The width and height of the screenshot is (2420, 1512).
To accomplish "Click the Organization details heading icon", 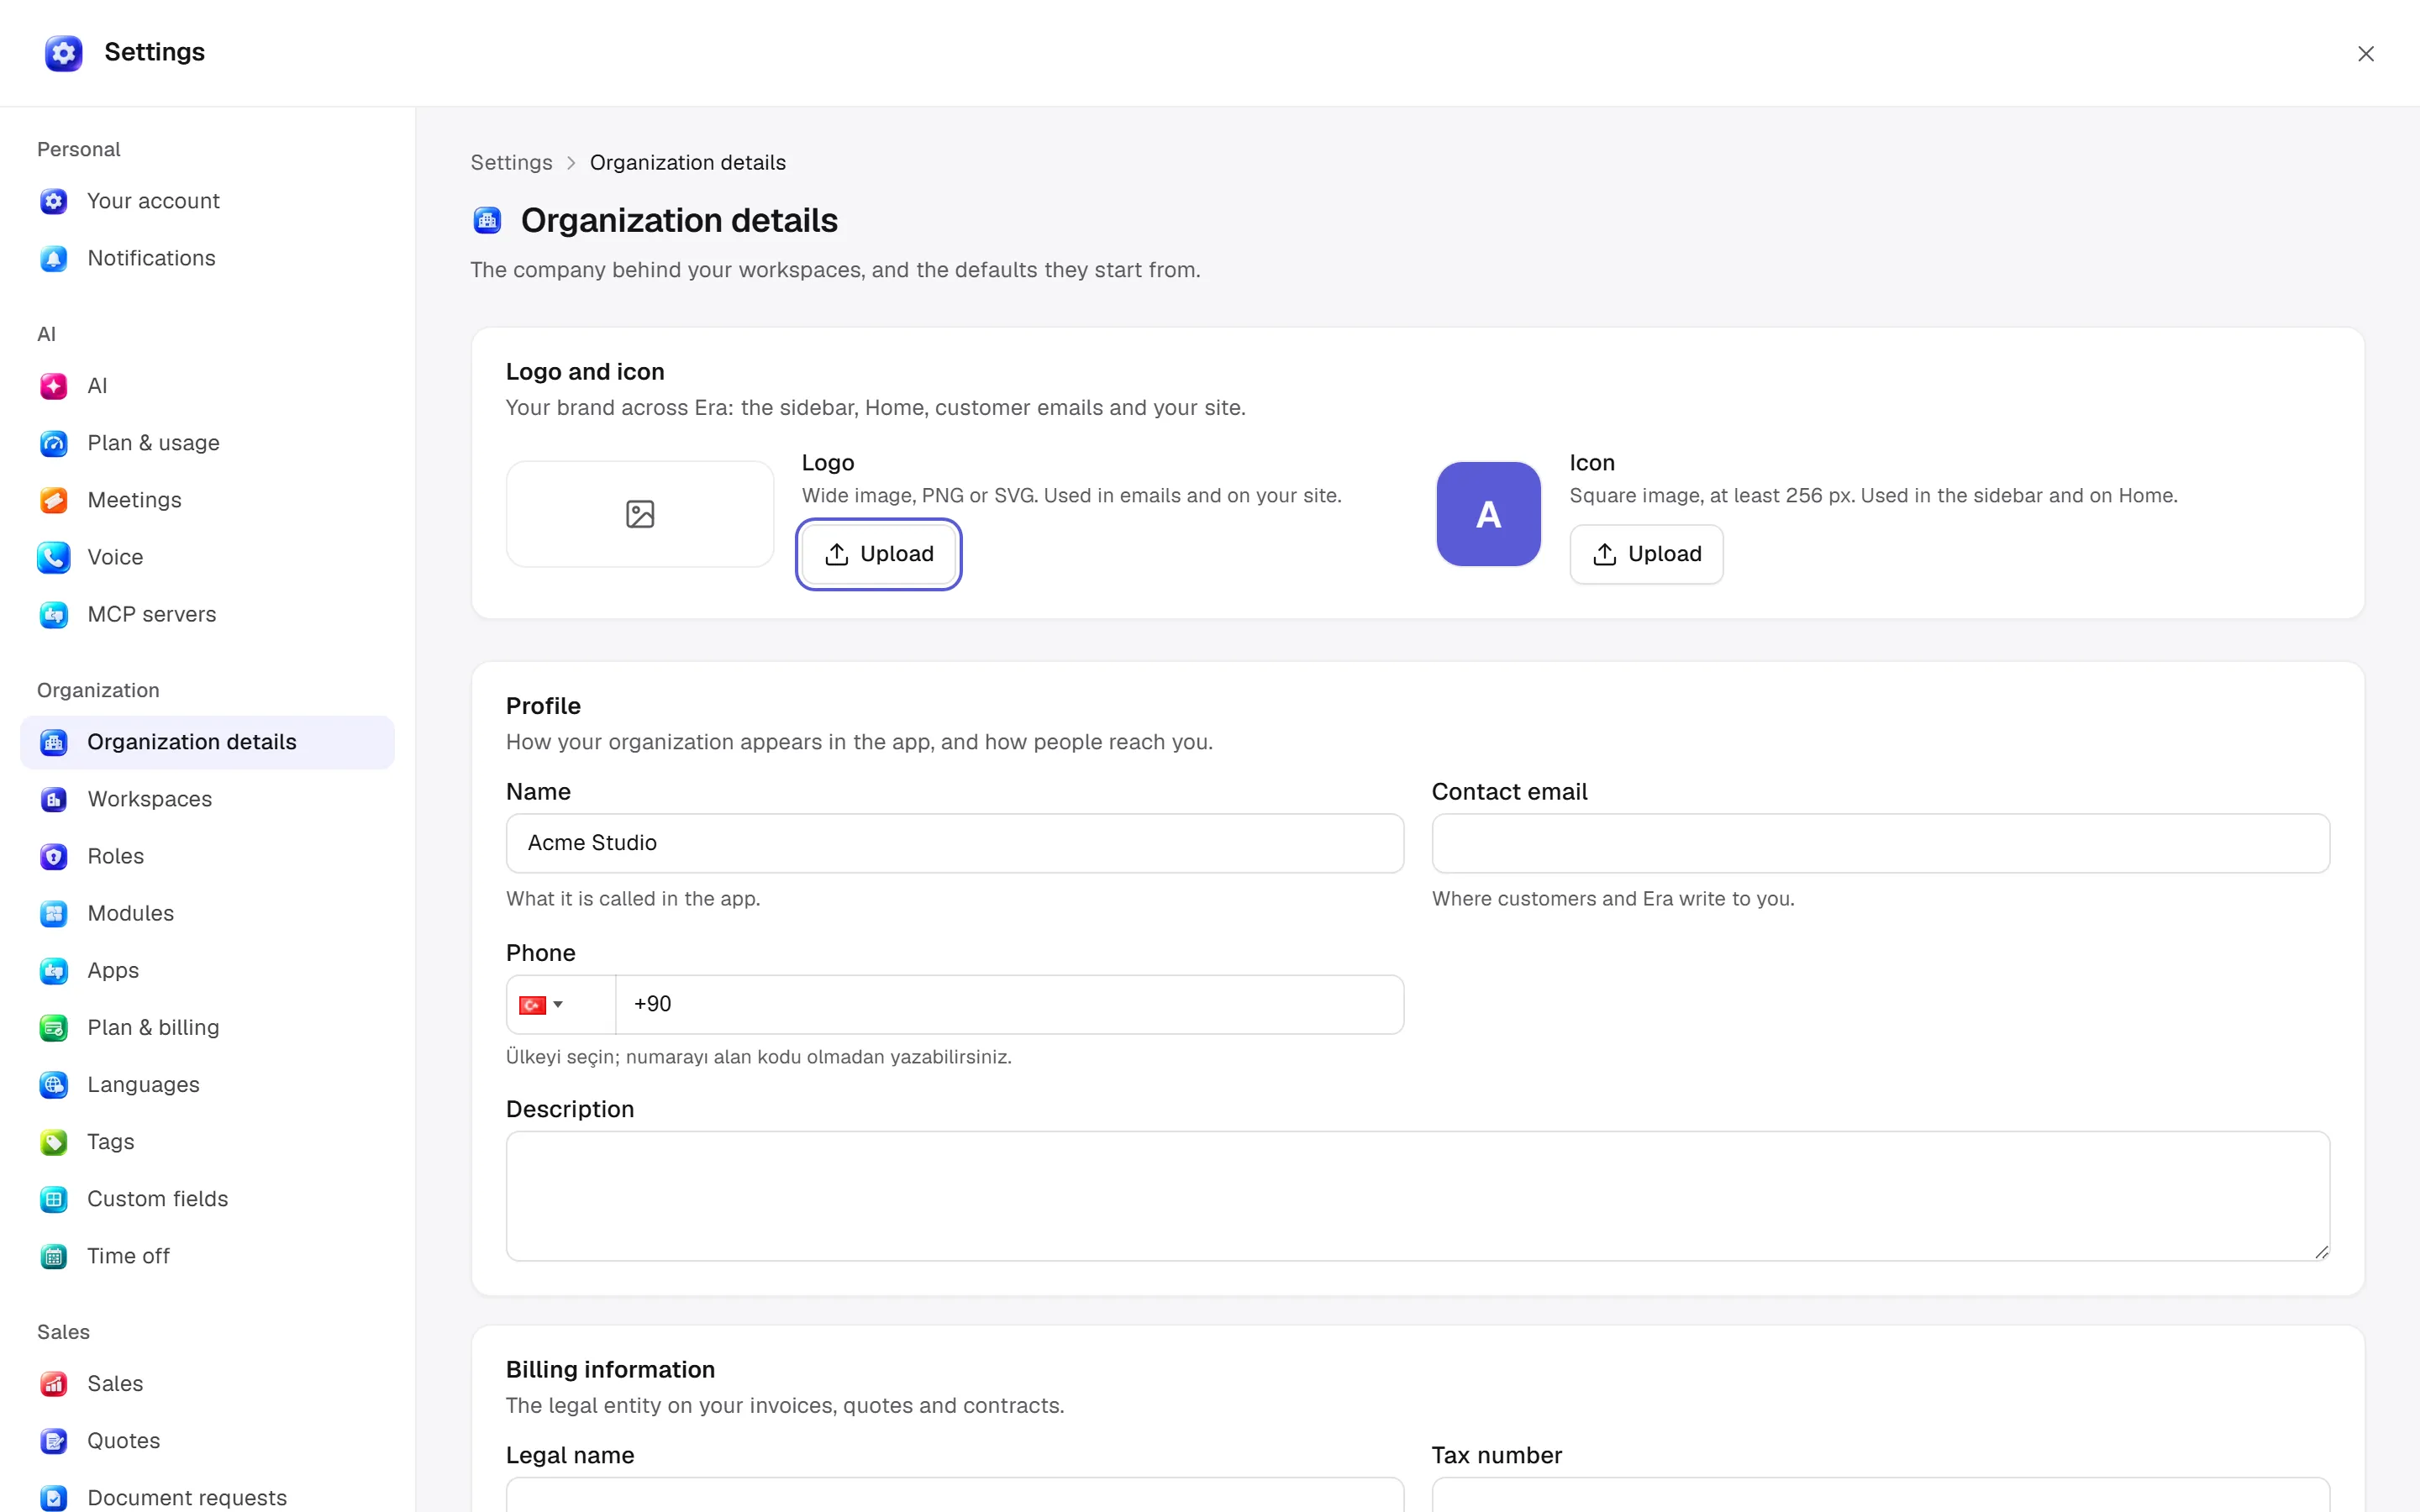I will point(487,220).
